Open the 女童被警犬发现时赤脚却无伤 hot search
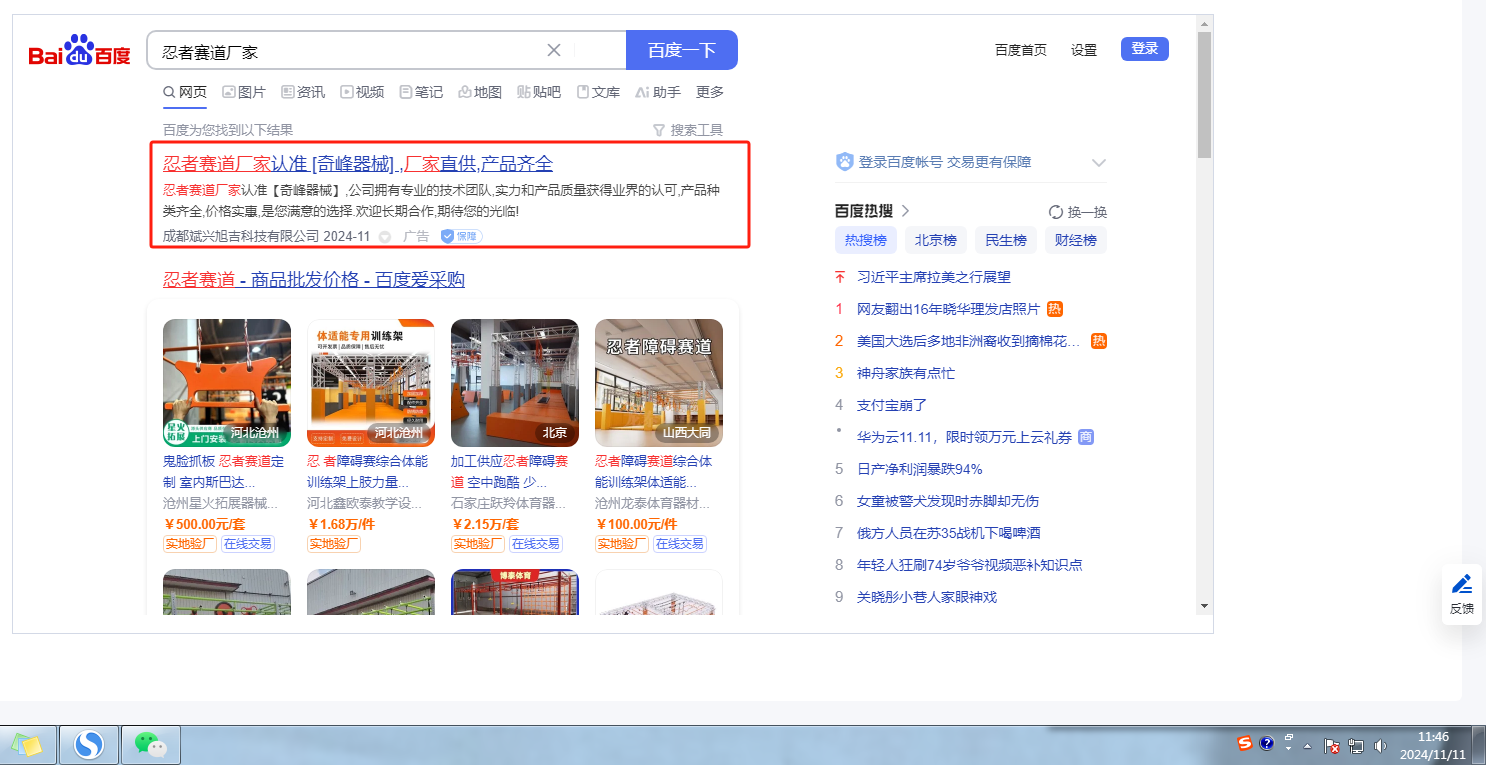 click(948, 501)
